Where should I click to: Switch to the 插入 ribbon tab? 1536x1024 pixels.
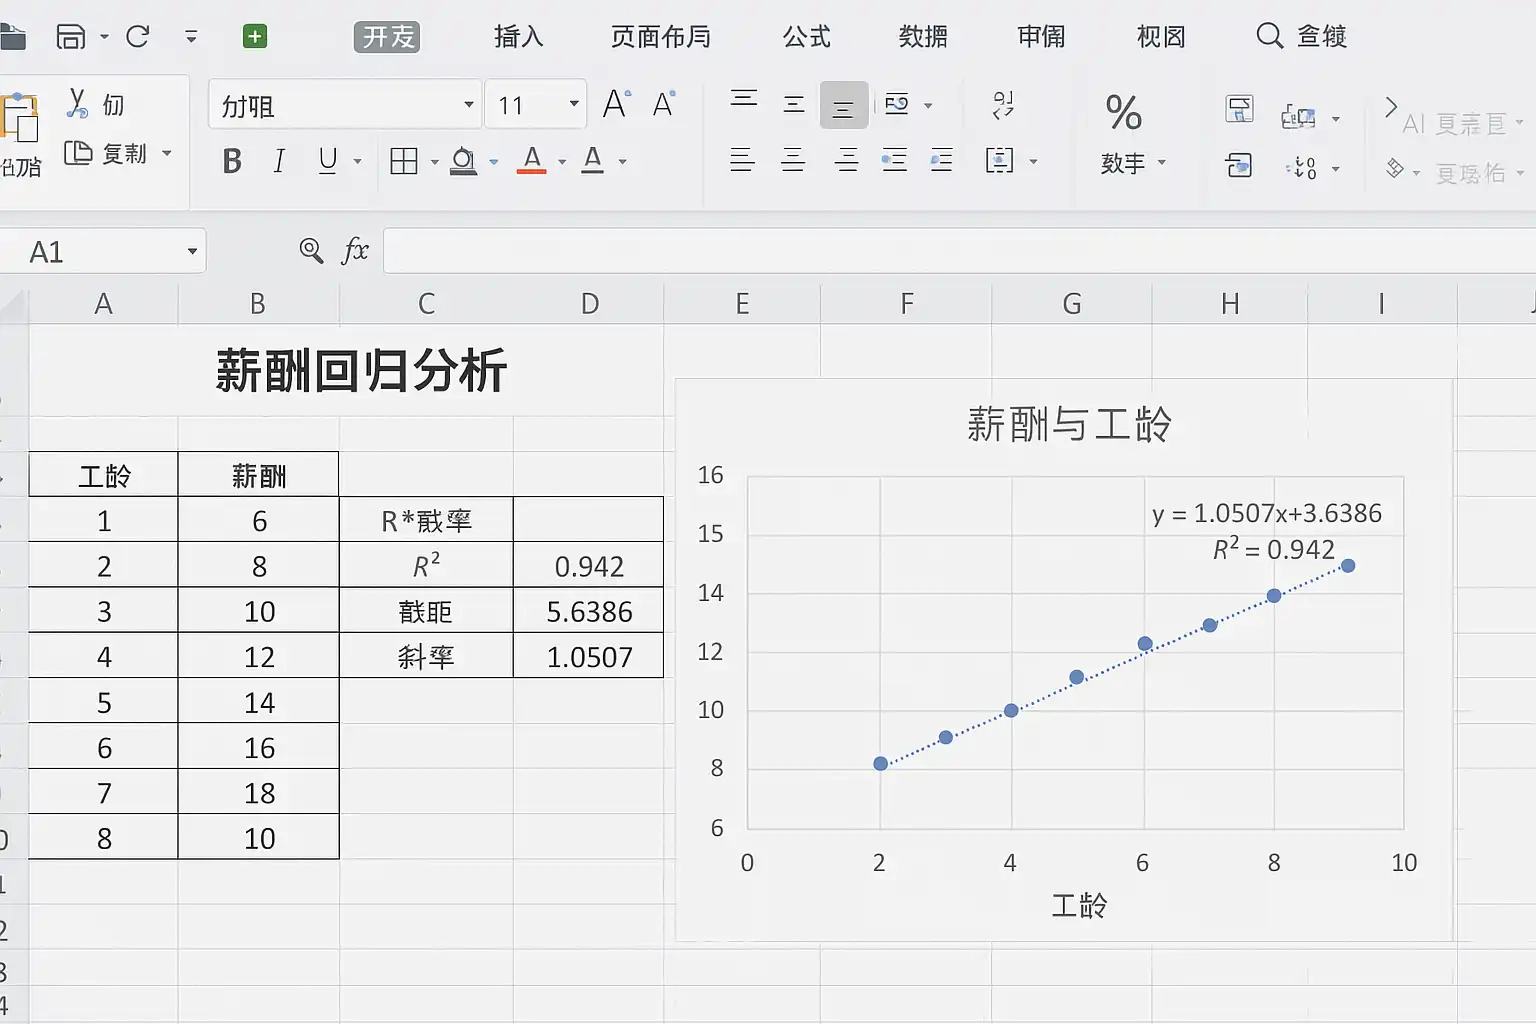pyautogui.click(x=518, y=37)
